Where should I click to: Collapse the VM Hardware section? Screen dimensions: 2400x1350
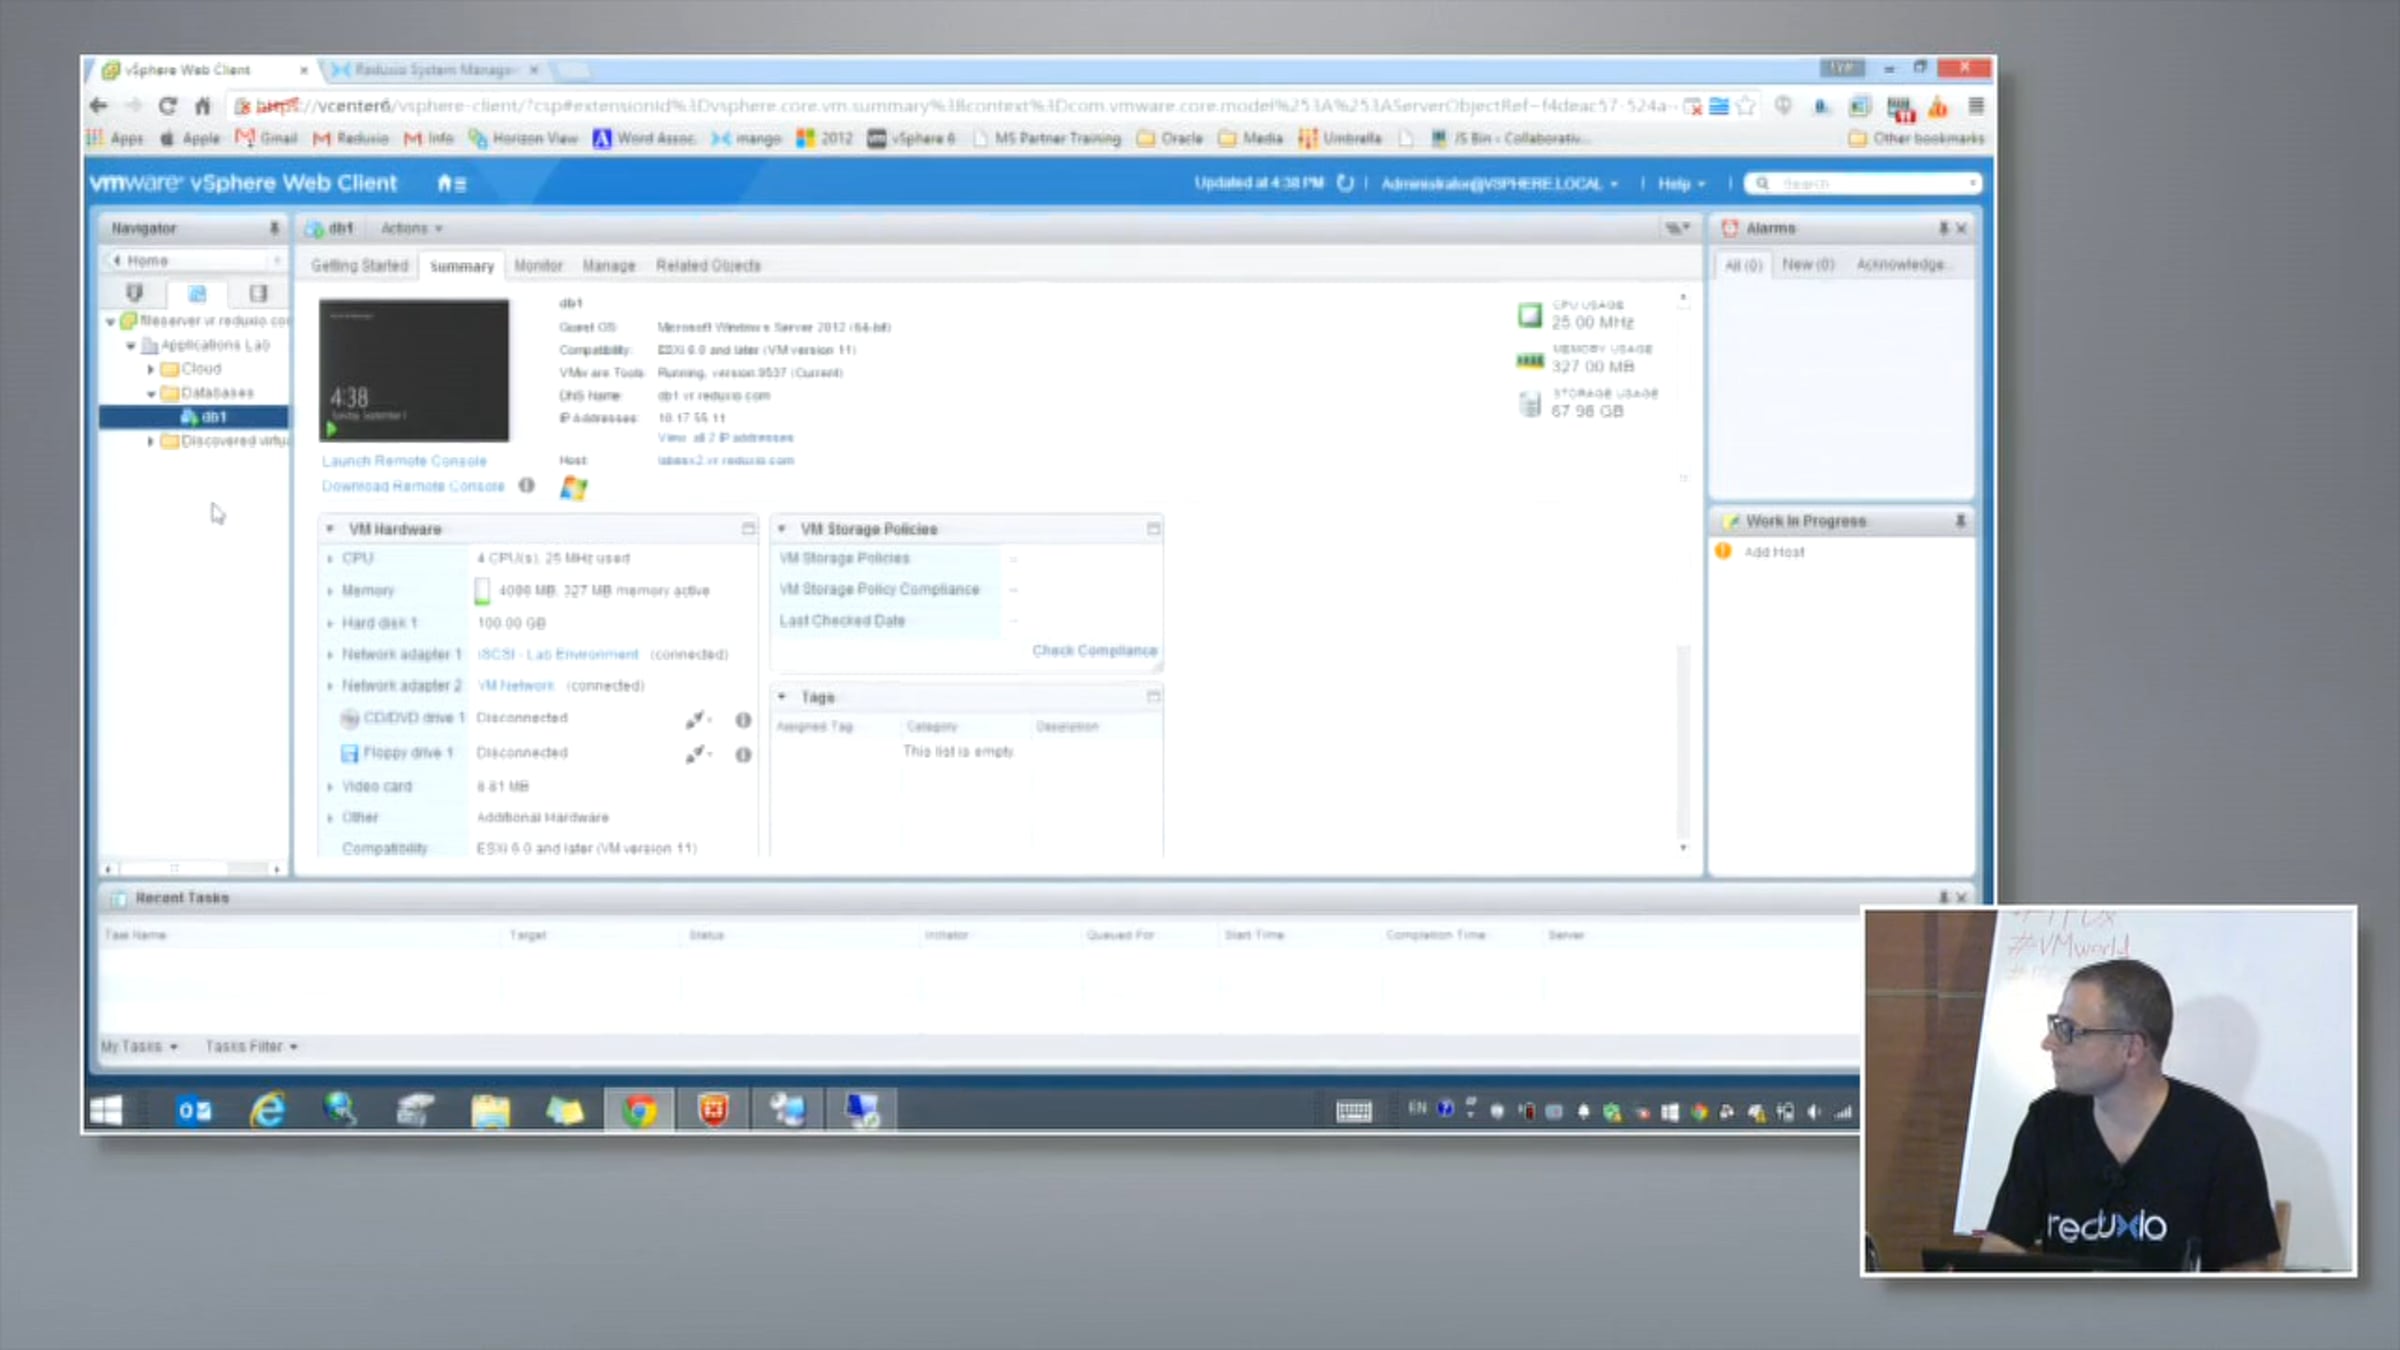(x=330, y=528)
